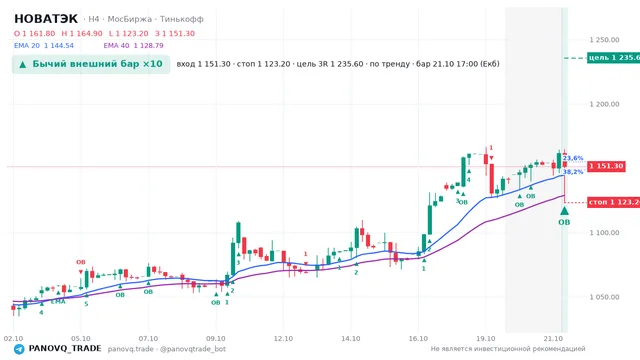Click the 09.10 date axis label
Viewport: 640px width, 360px height.
pyautogui.click(x=216, y=338)
